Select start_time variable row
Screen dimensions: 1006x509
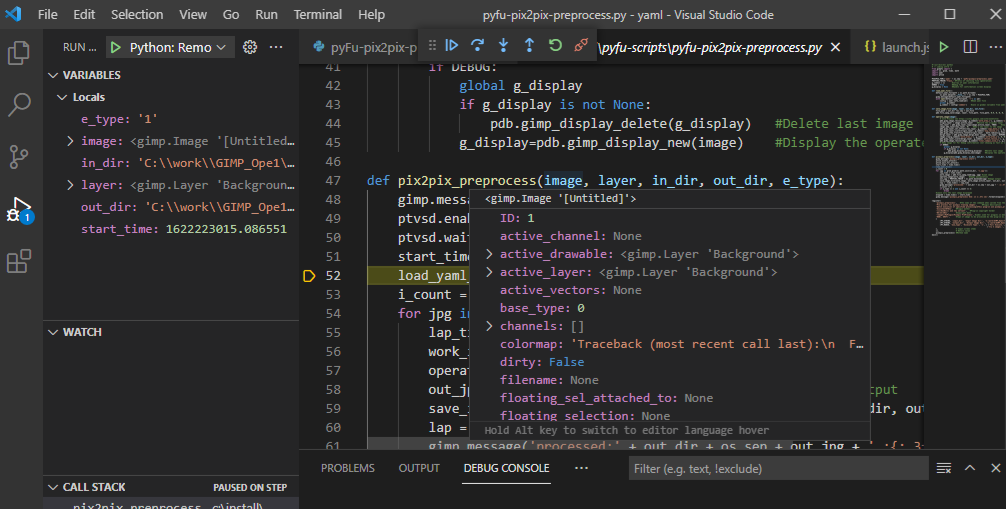click(171, 229)
